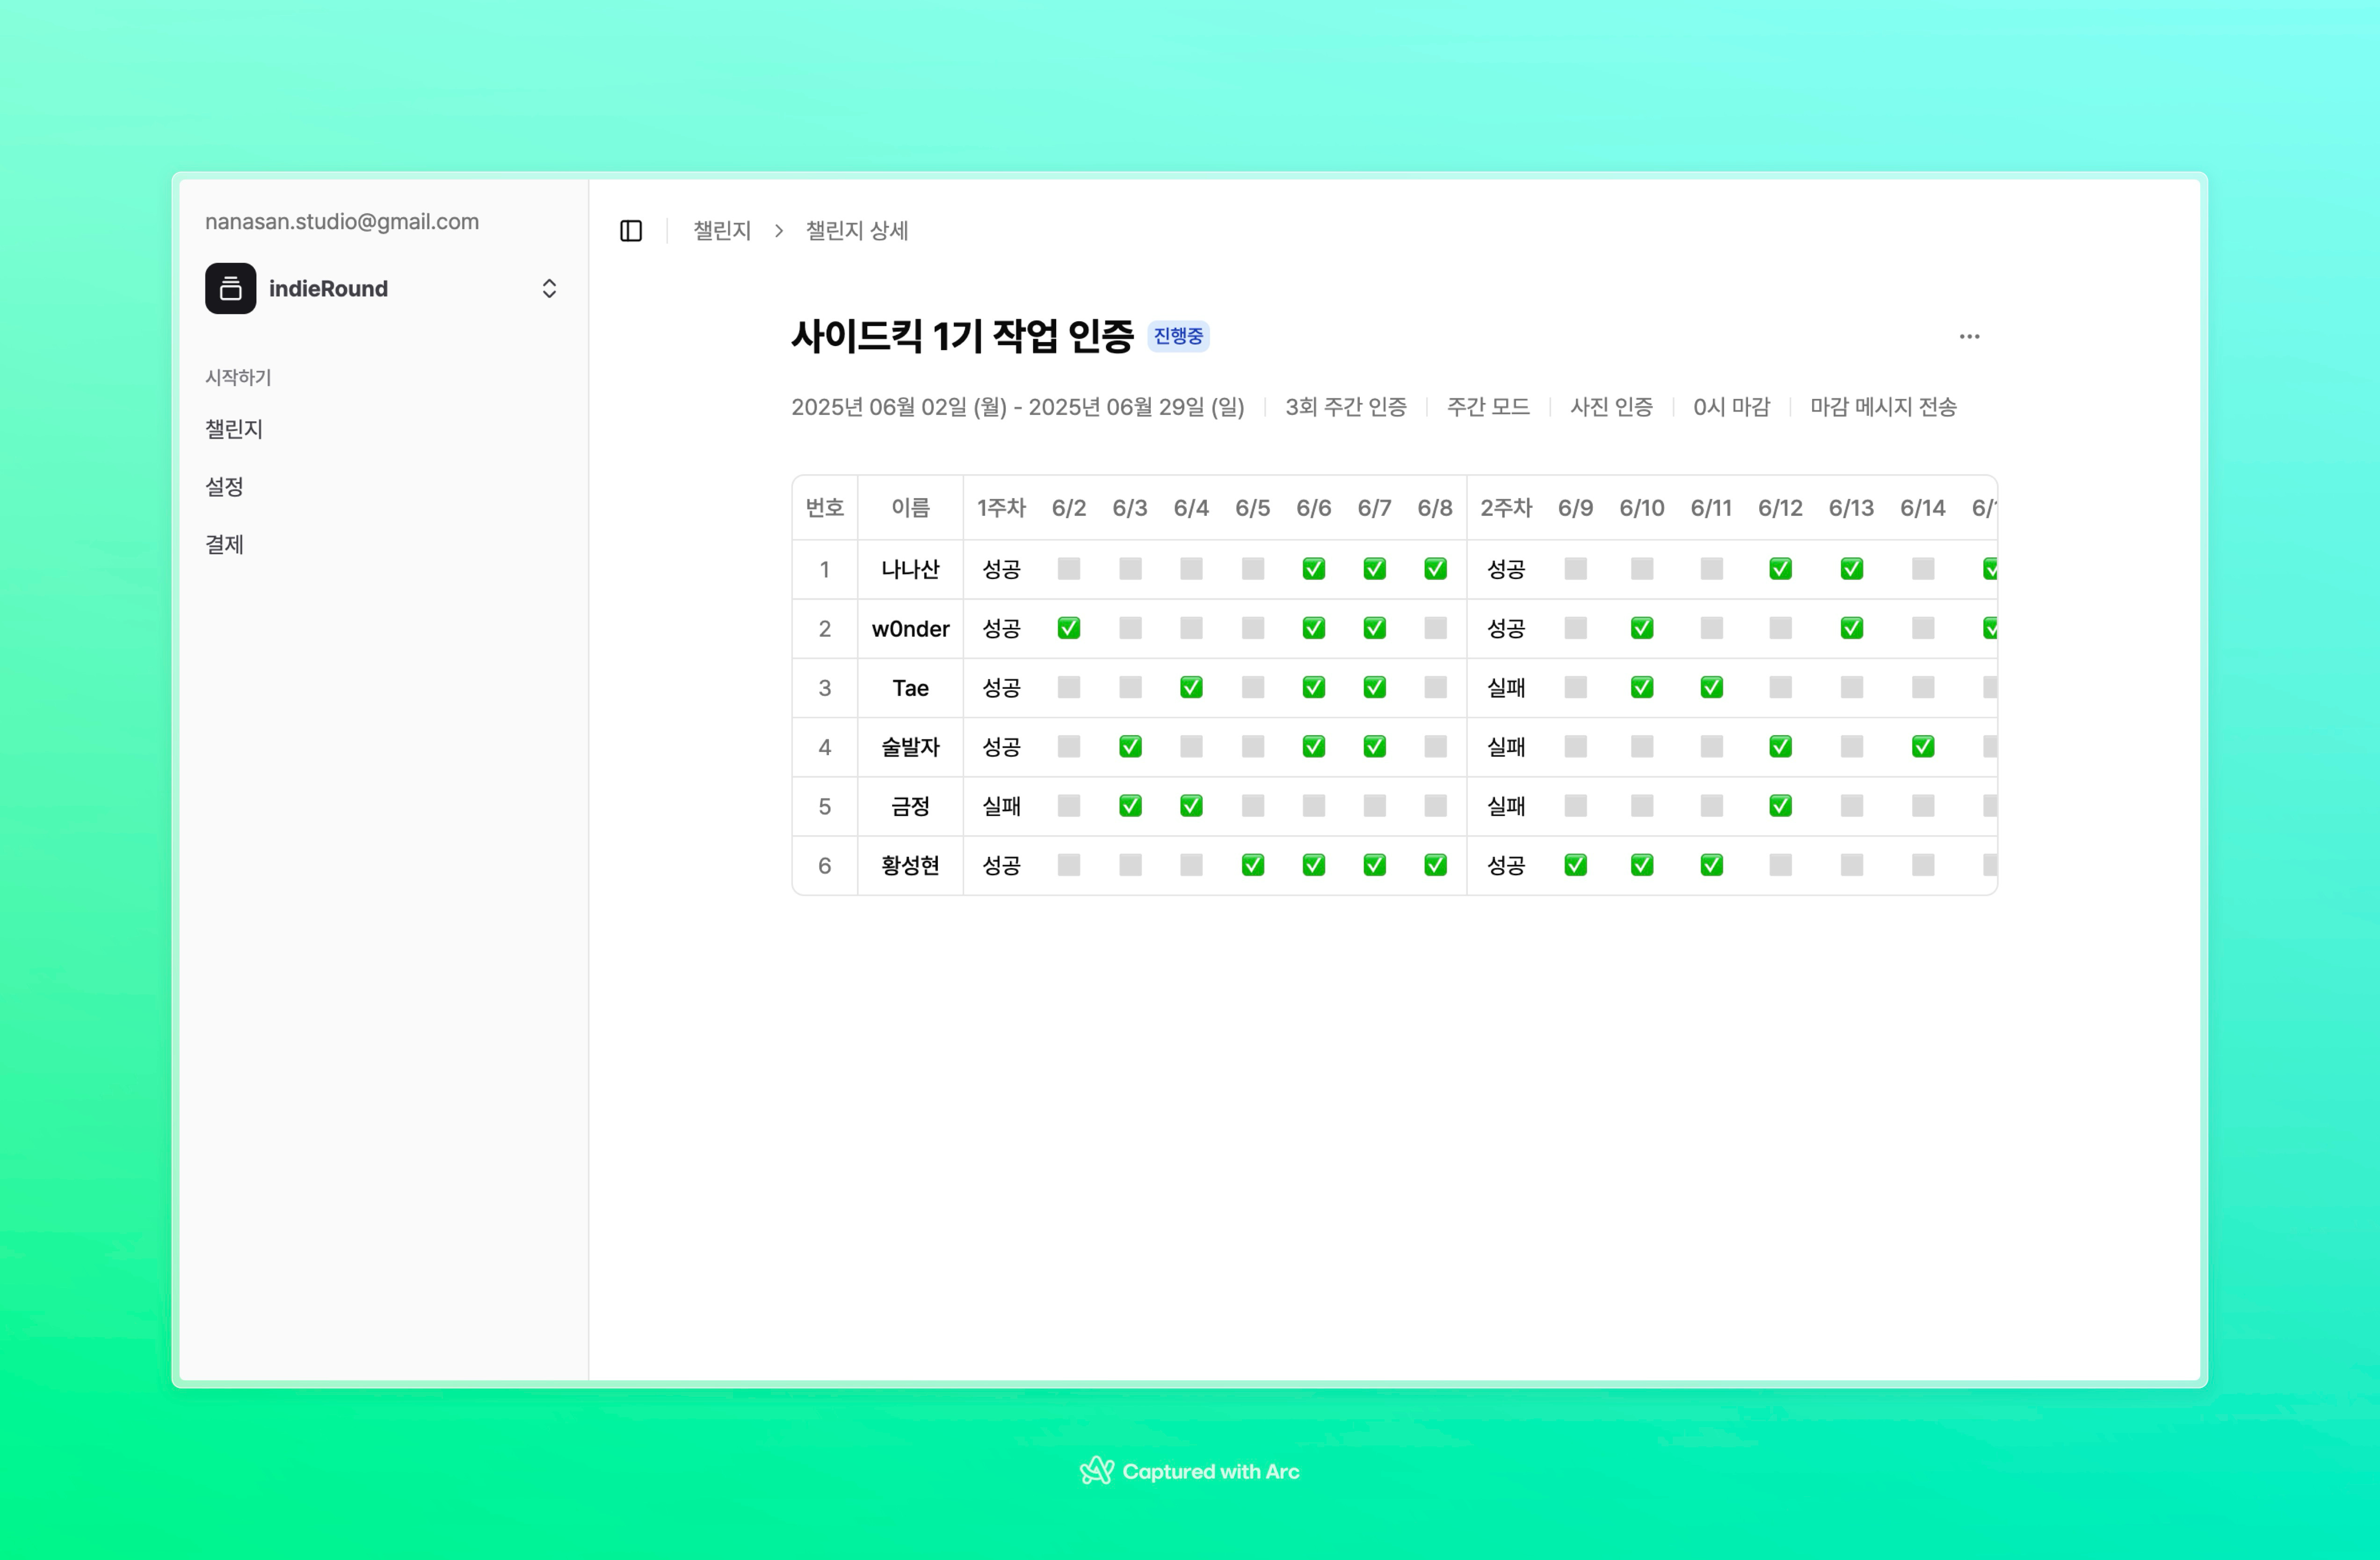Open the 결제 sidebar menu item
The height and width of the screenshot is (1560, 2380).
coord(225,545)
